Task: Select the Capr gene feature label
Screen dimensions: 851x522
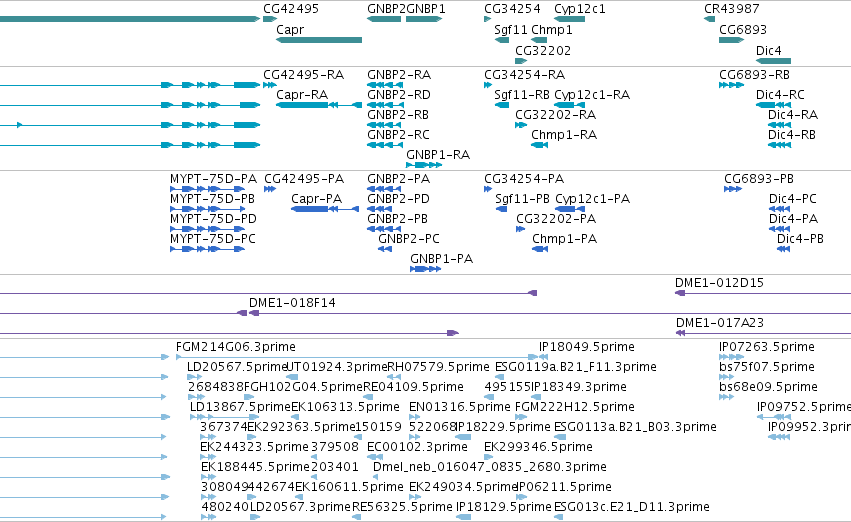Action: point(290,30)
